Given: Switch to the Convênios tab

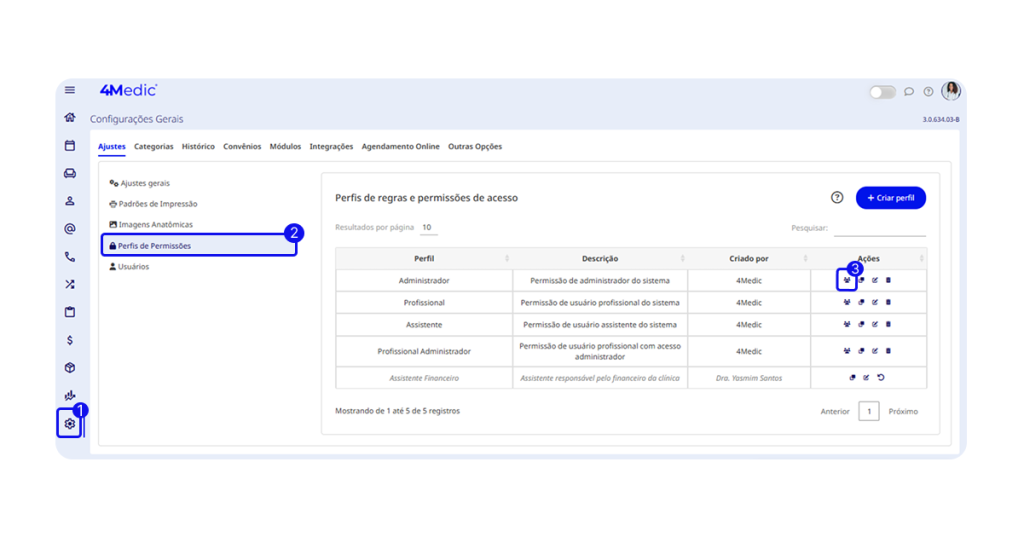Looking at the screenshot, I should point(242,147).
